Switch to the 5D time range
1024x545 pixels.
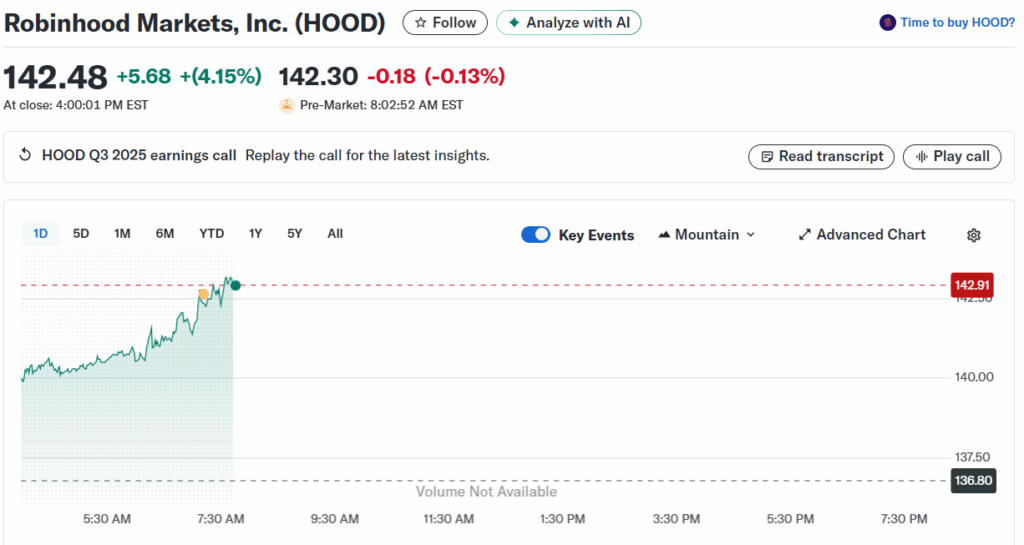tap(81, 234)
